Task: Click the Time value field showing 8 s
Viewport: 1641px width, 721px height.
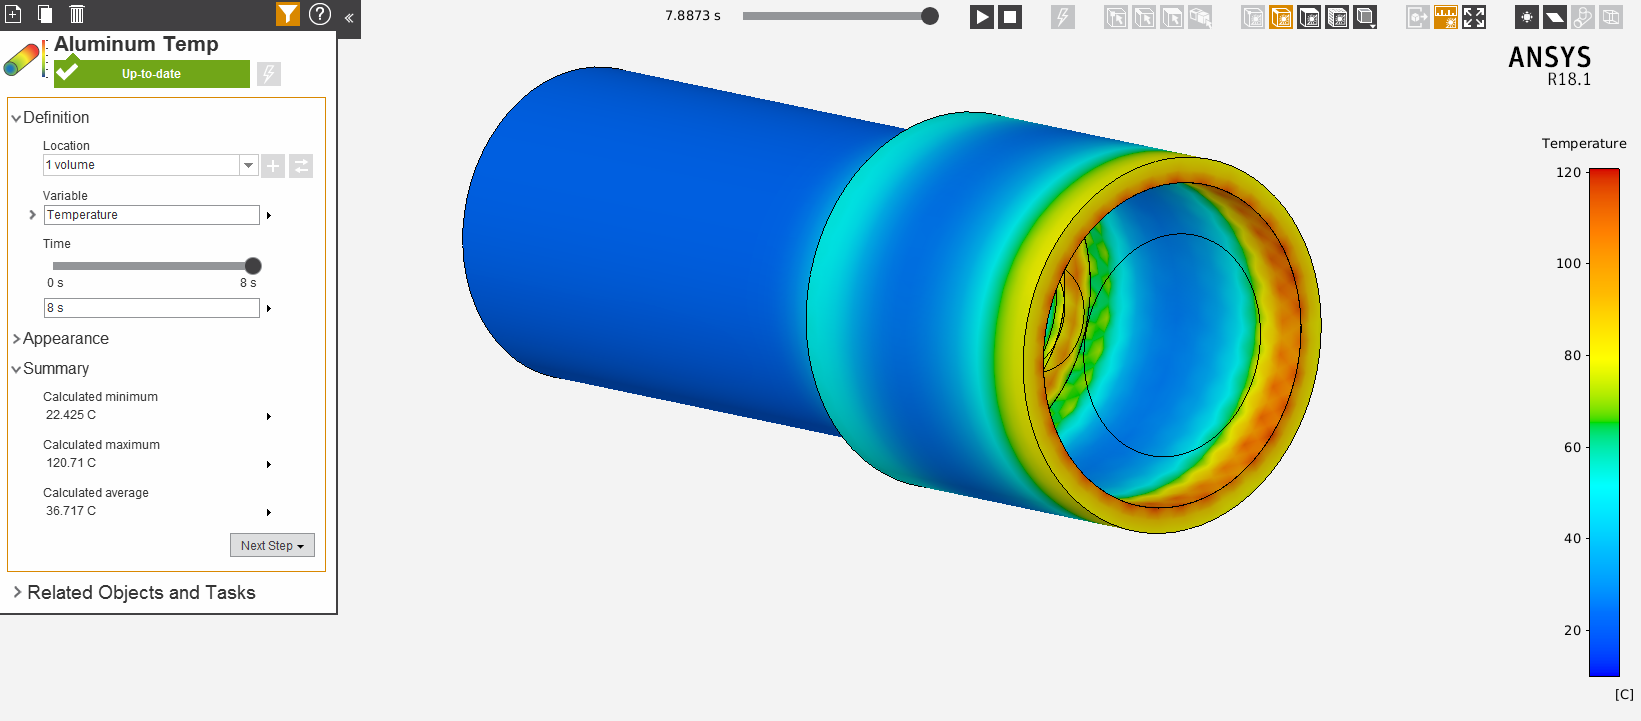Action: click(x=152, y=308)
